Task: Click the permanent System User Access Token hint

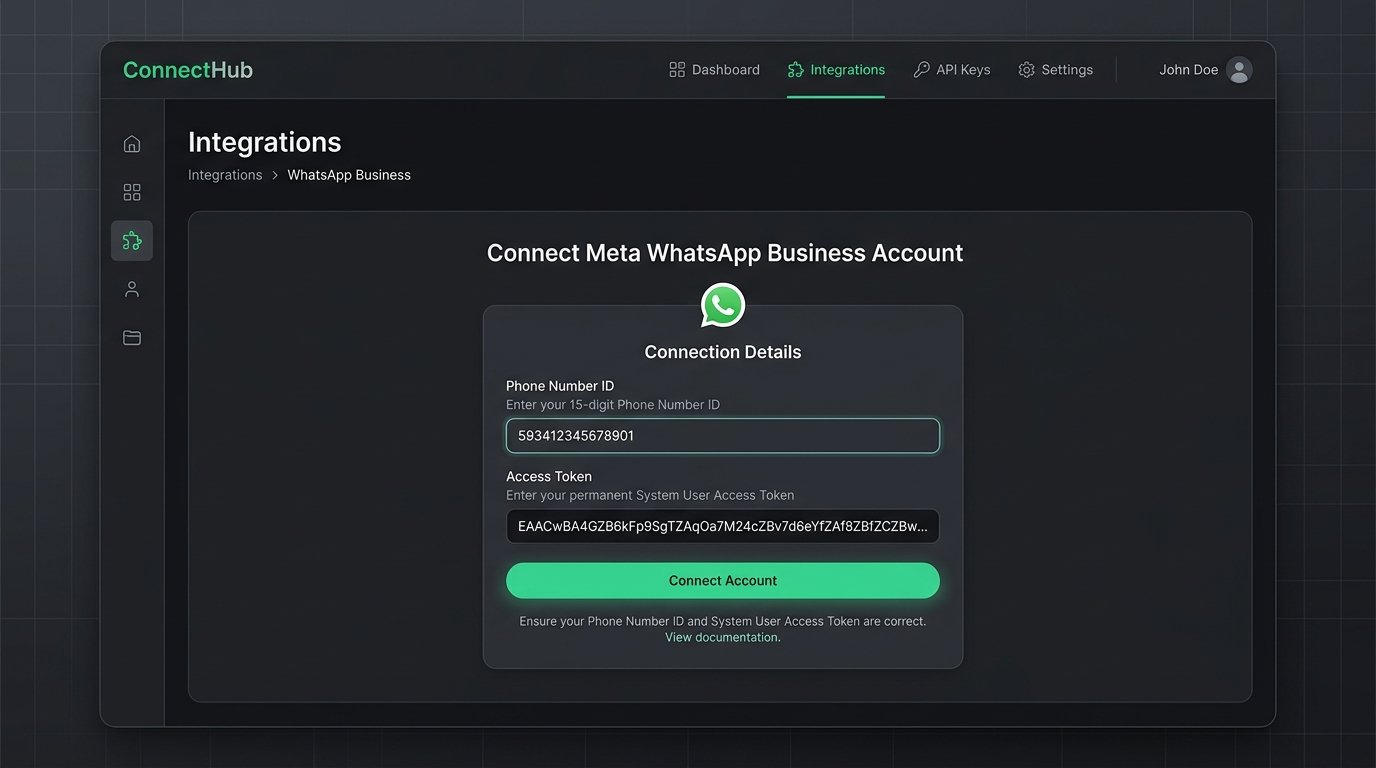Action: pyautogui.click(x=650, y=495)
